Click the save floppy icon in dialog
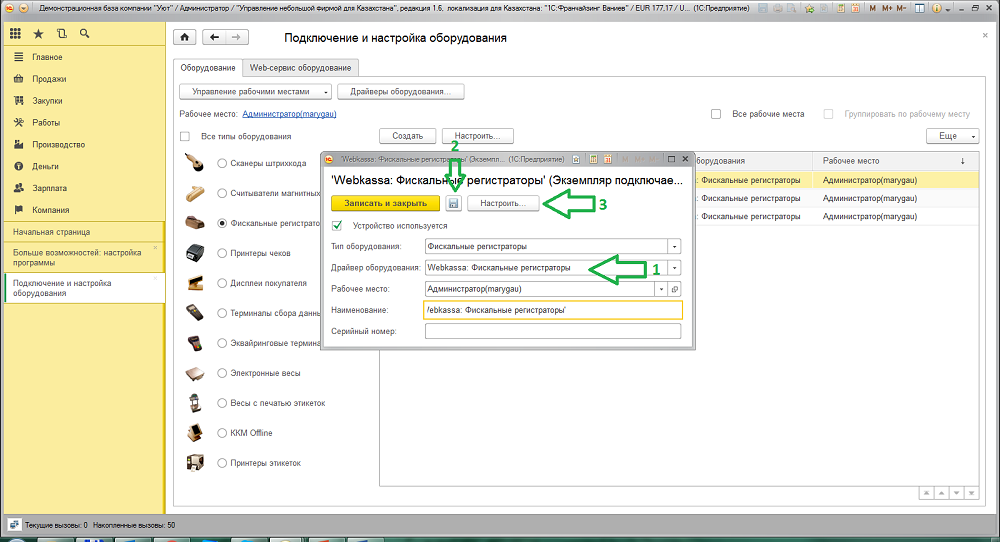 tap(453, 203)
